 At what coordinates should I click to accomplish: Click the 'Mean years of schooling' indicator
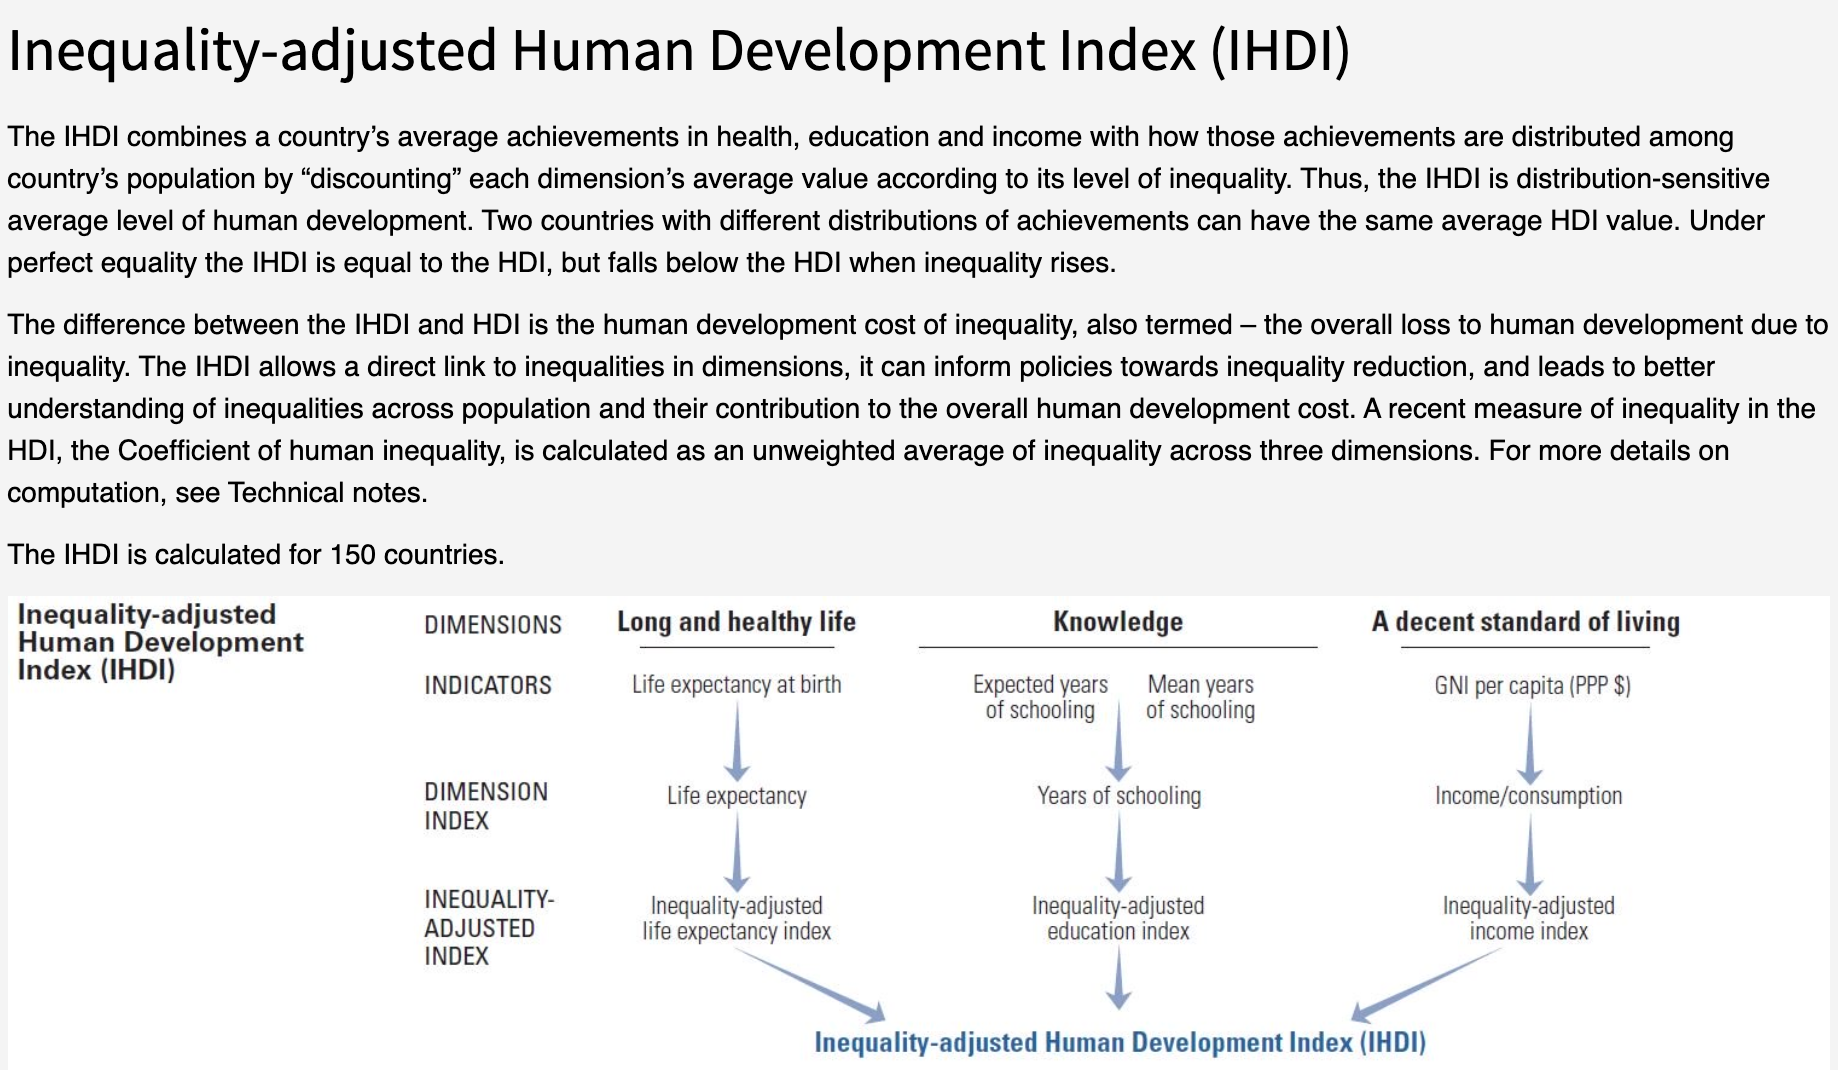pos(1200,697)
